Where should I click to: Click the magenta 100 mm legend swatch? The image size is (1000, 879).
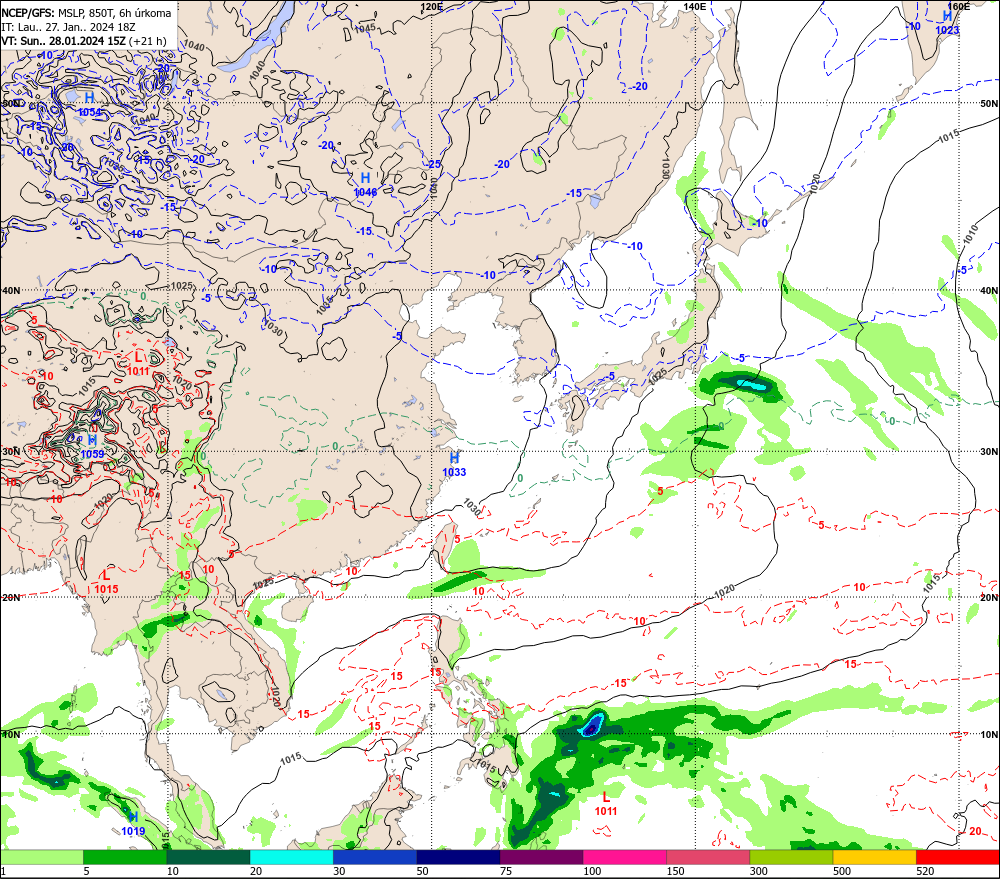coord(624,857)
